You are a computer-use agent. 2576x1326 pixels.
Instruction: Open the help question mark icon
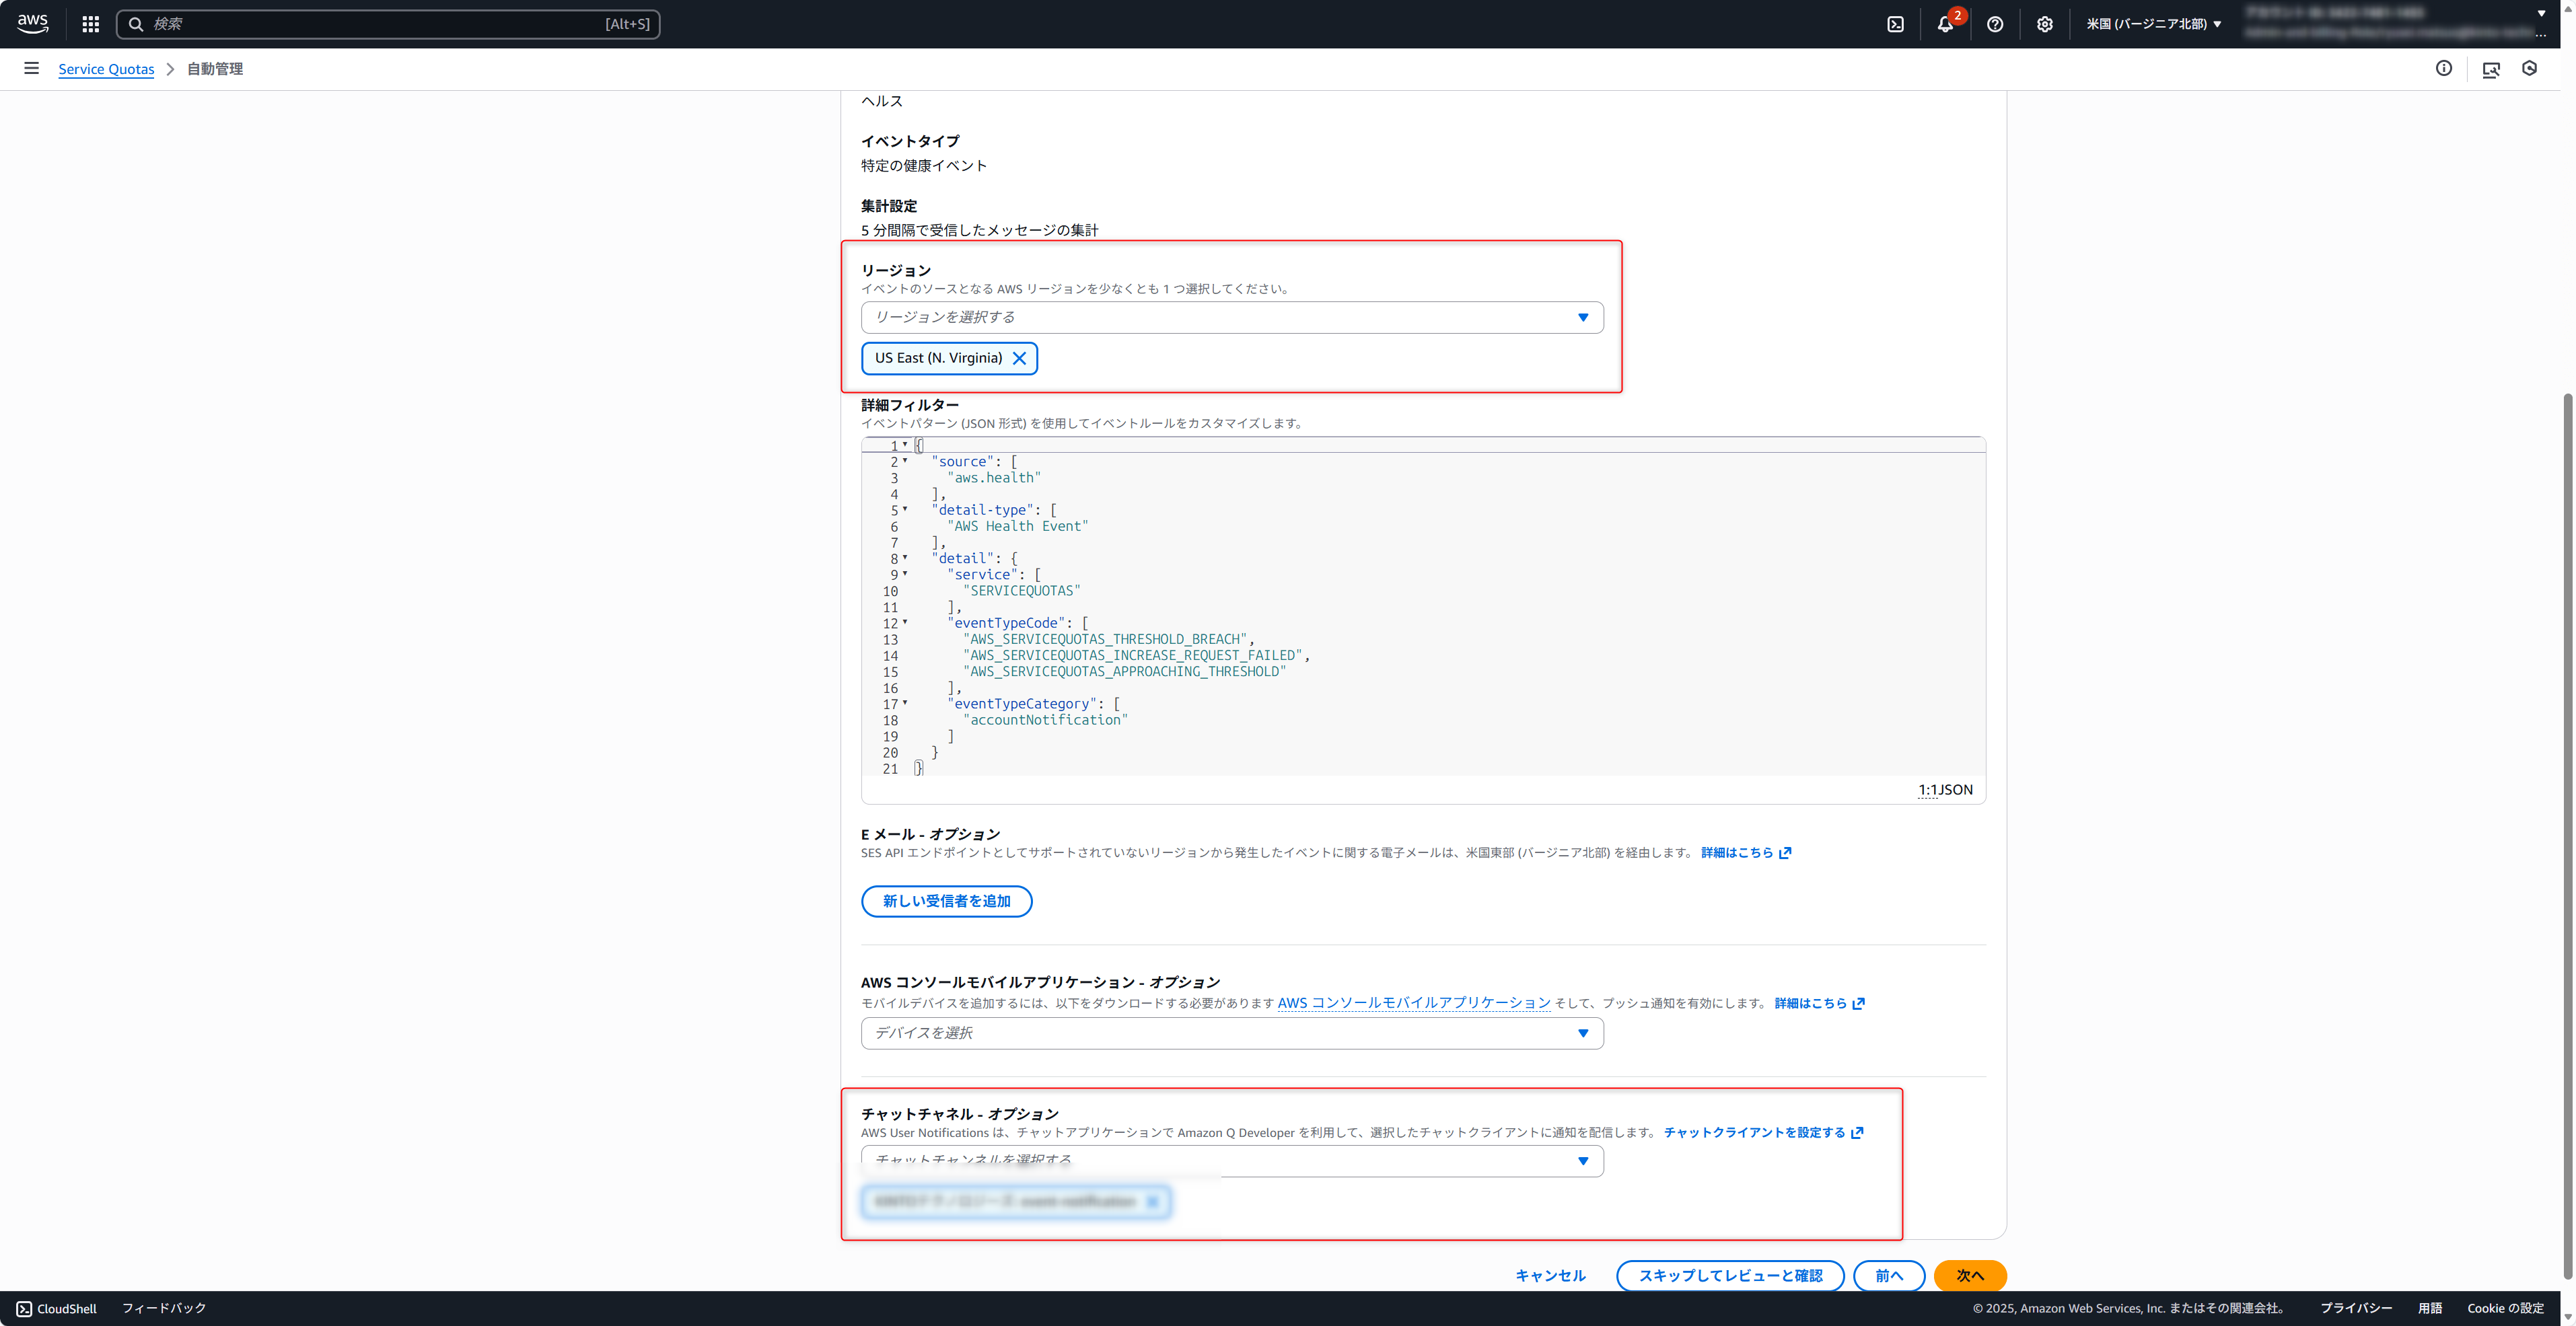point(1995,24)
